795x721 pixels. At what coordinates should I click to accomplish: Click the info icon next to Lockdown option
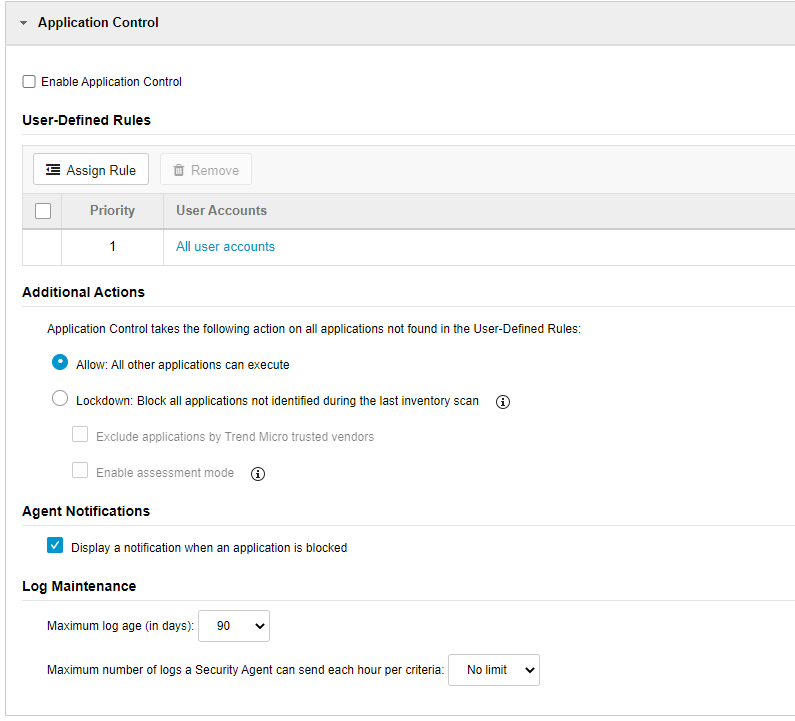point(503,402)
